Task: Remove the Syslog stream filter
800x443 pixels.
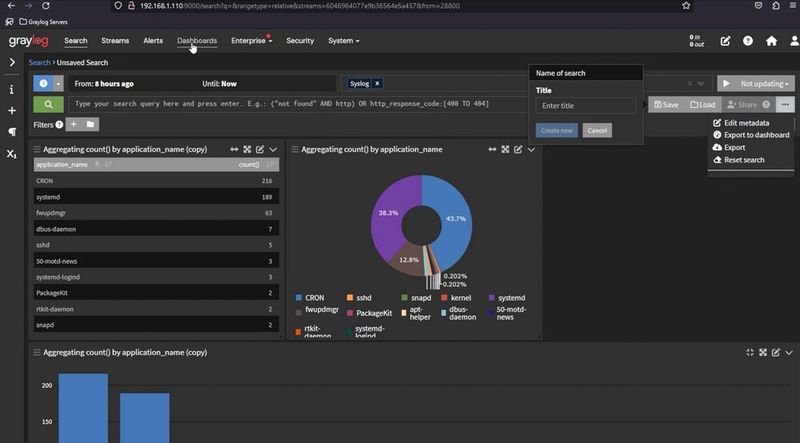Action: tap(377, 84)
